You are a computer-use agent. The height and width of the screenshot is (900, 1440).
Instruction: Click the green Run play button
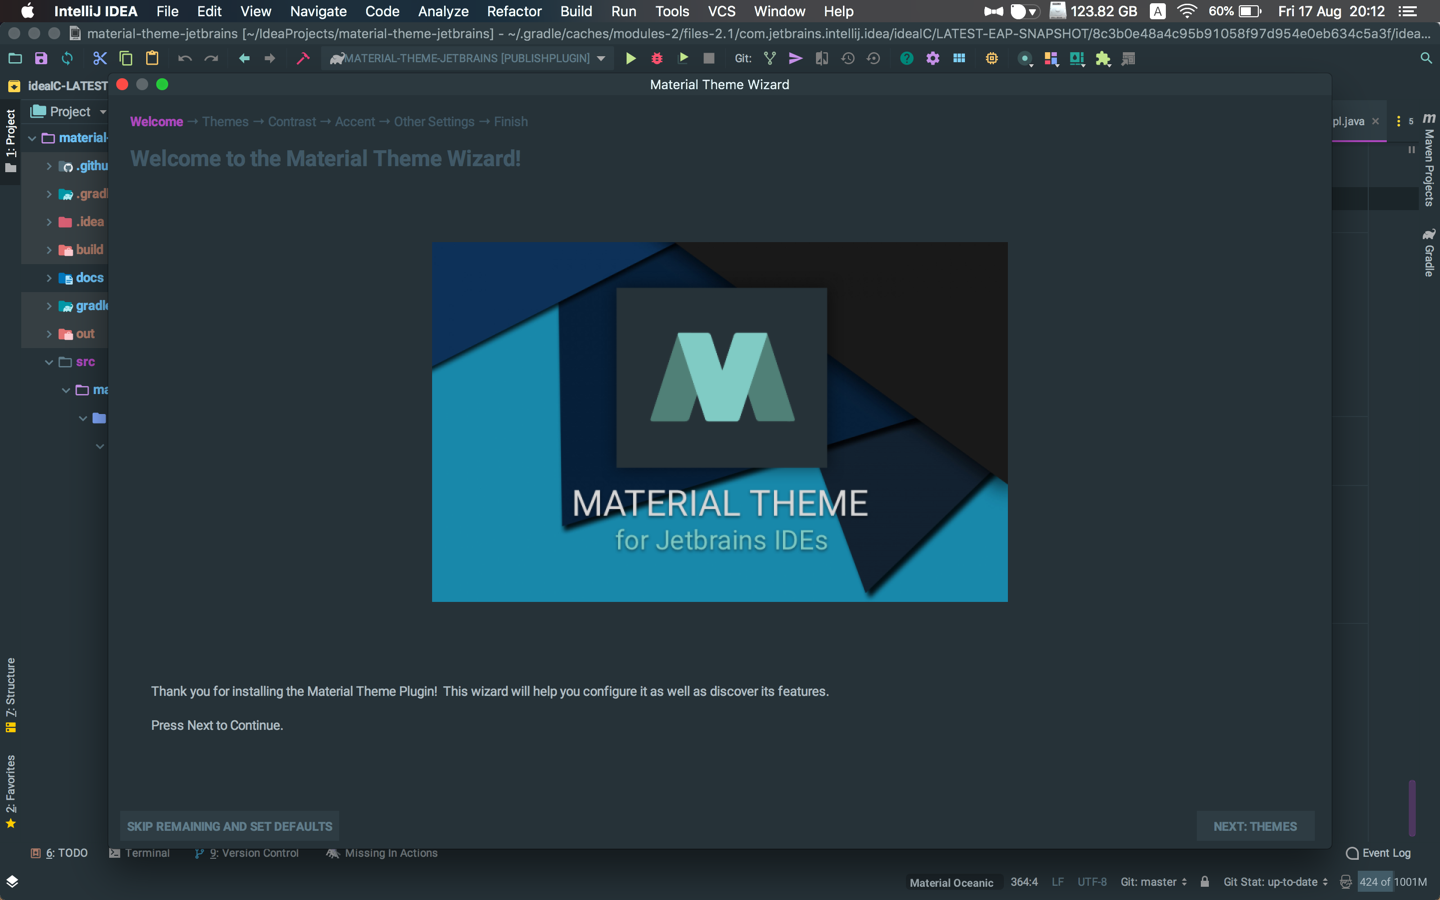[x=631, y=59]
